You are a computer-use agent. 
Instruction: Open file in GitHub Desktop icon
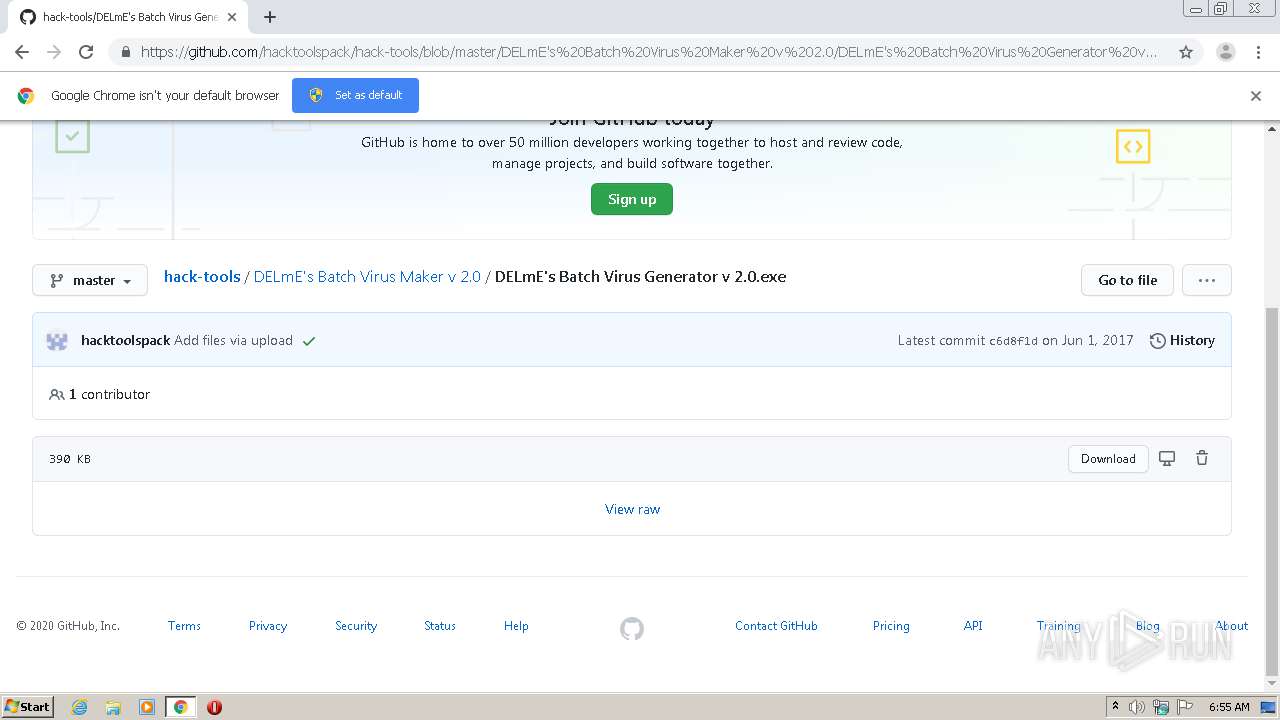click(1167, 458)
